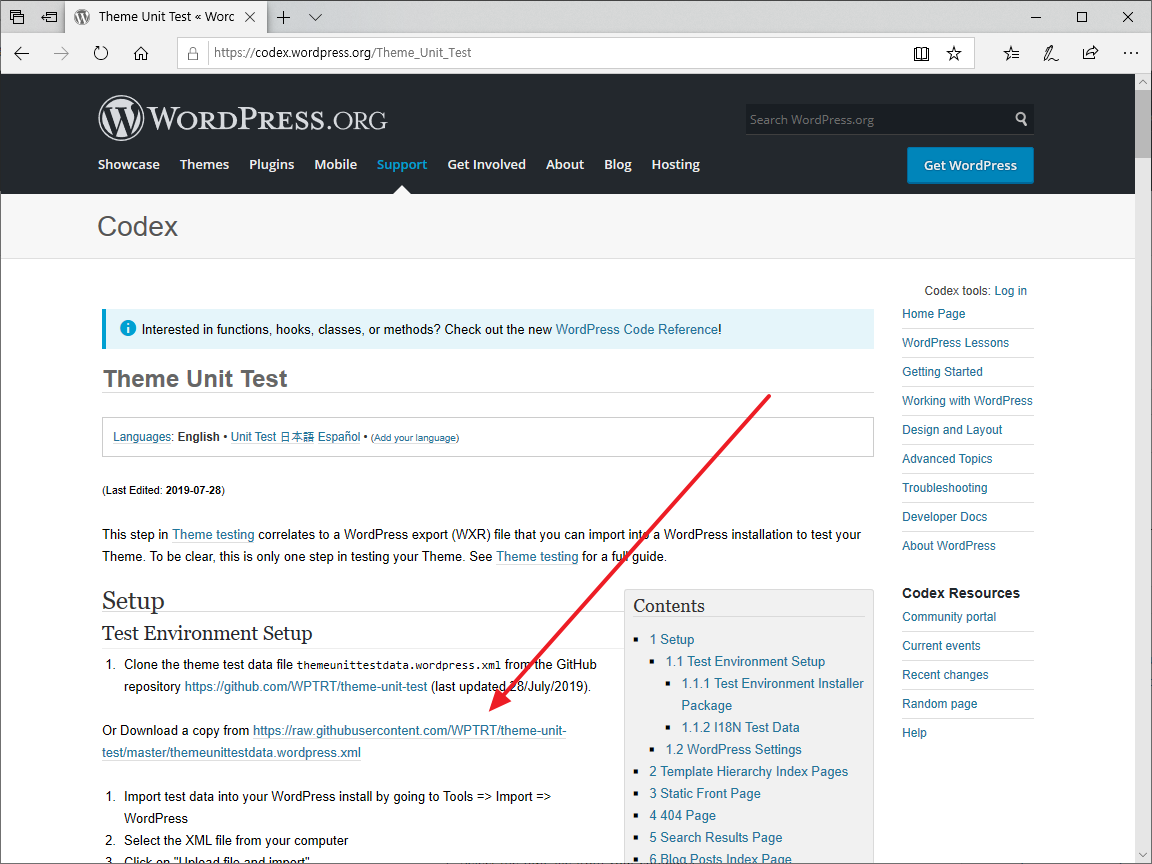Image resolution: width=1152 pixels, height=864 pixels.
Task: Open the Developer Docs sidebar link
Action: click(945, 517)
